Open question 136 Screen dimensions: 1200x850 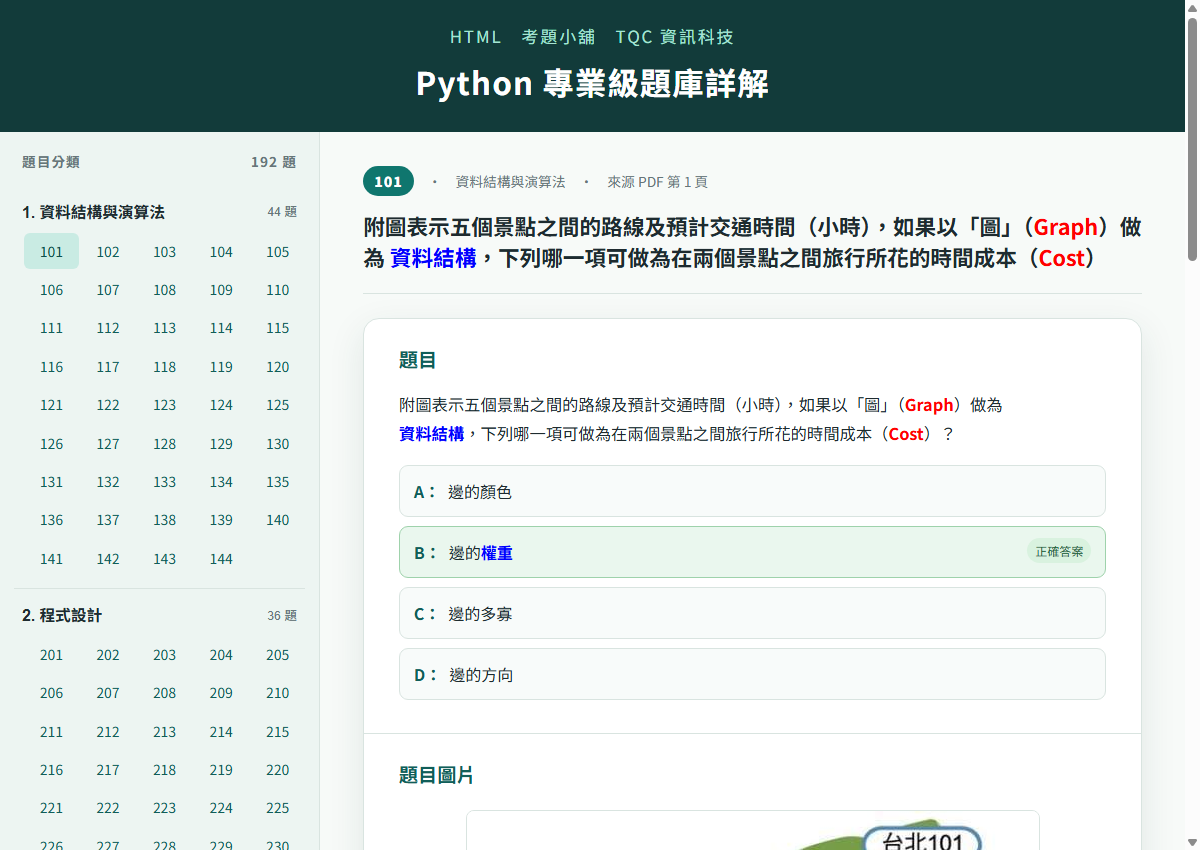[51, 520]
